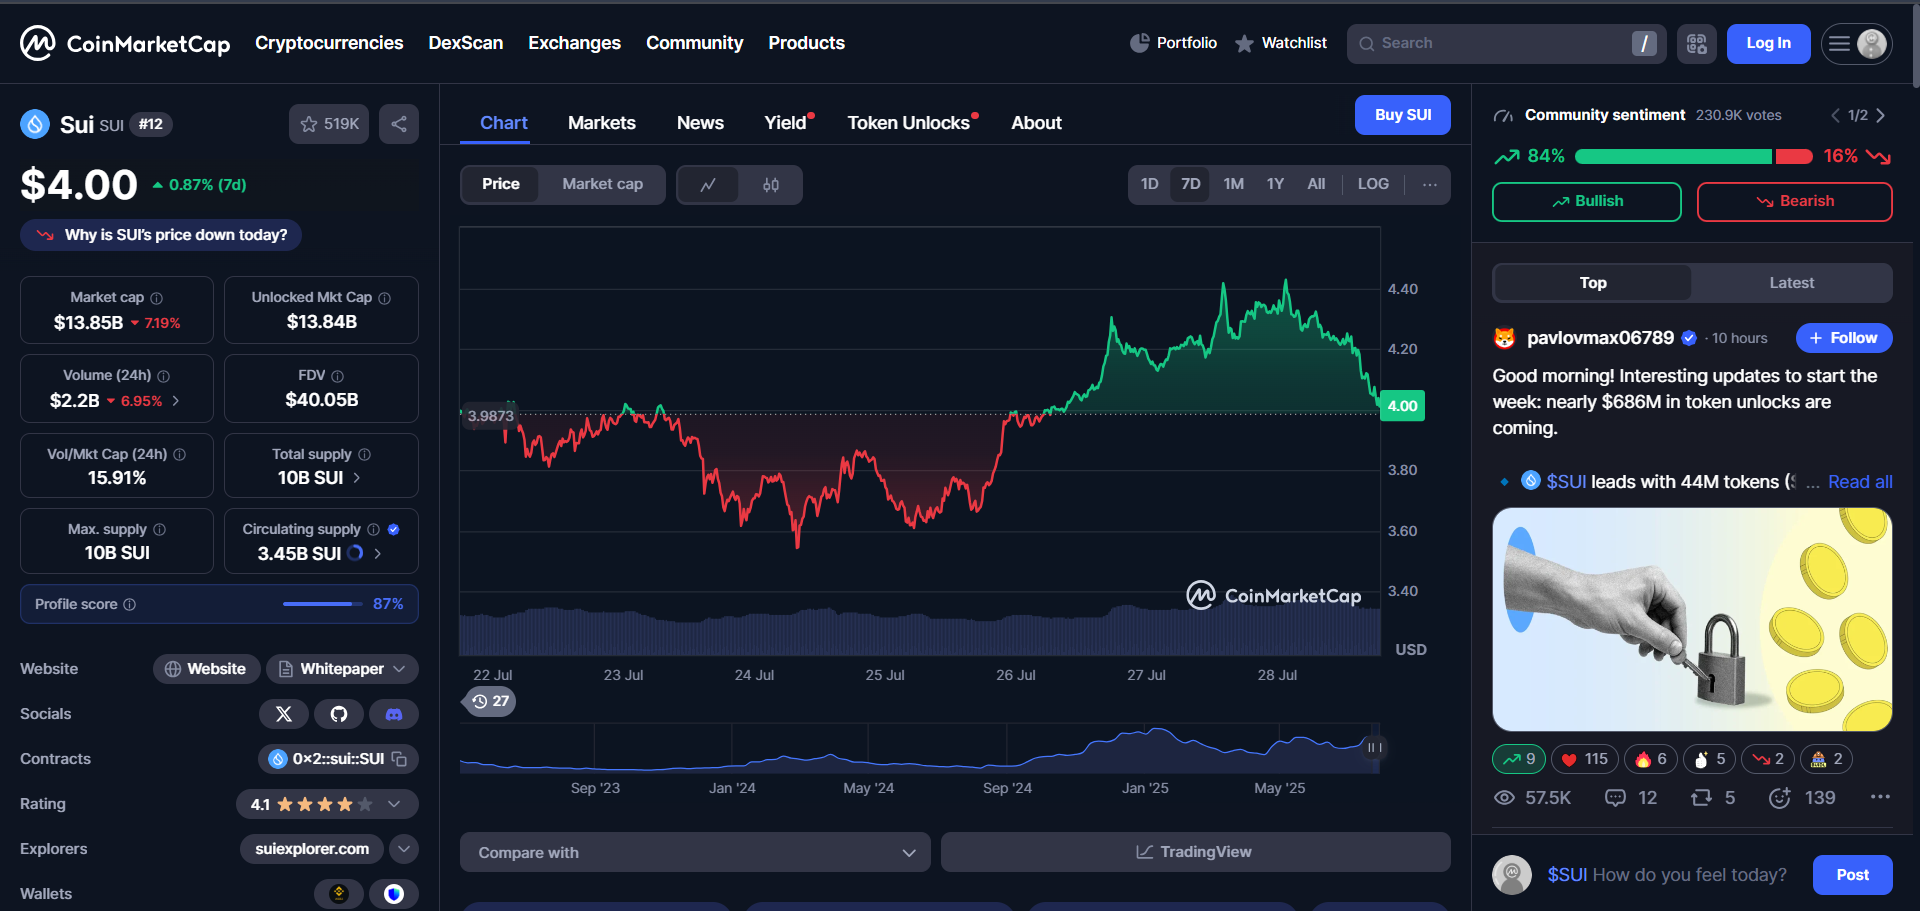The height and width of the screenshot is (911, 1920).
Task: Add Sui to watchlist via star button
Action: point(329,124)
